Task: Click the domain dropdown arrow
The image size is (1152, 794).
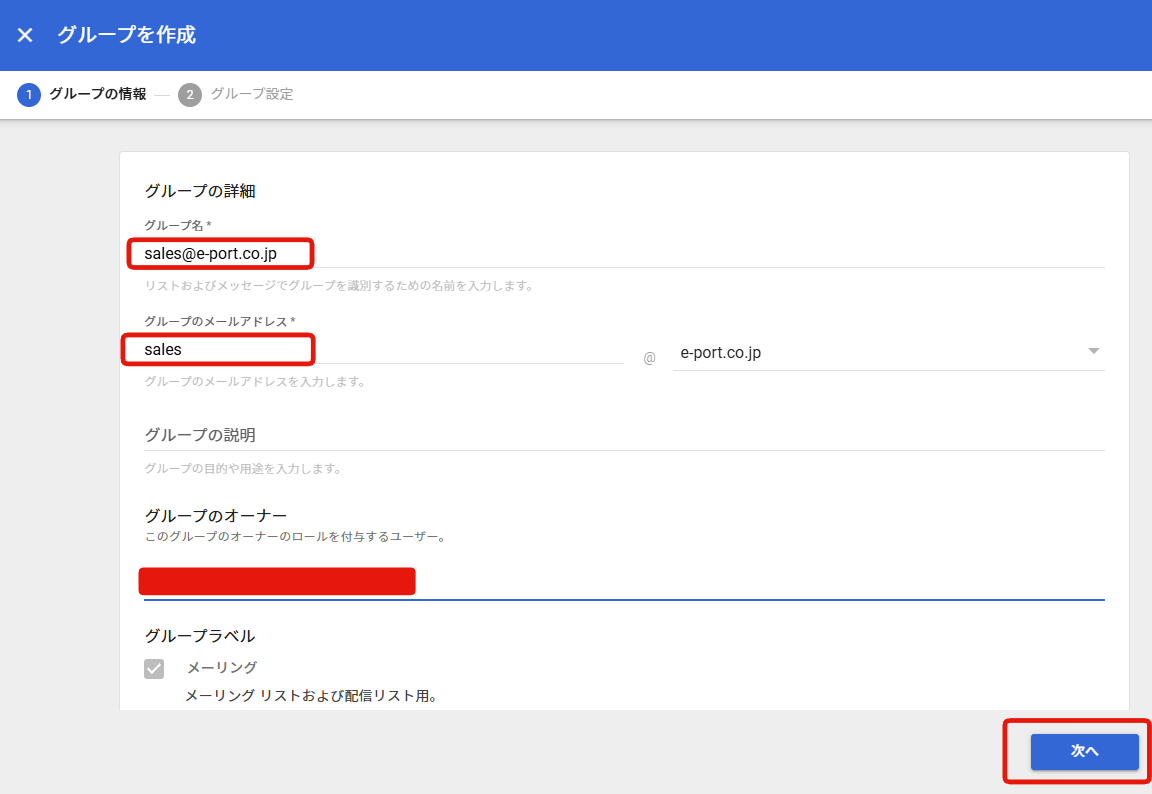Action: tap(1093, 351)
